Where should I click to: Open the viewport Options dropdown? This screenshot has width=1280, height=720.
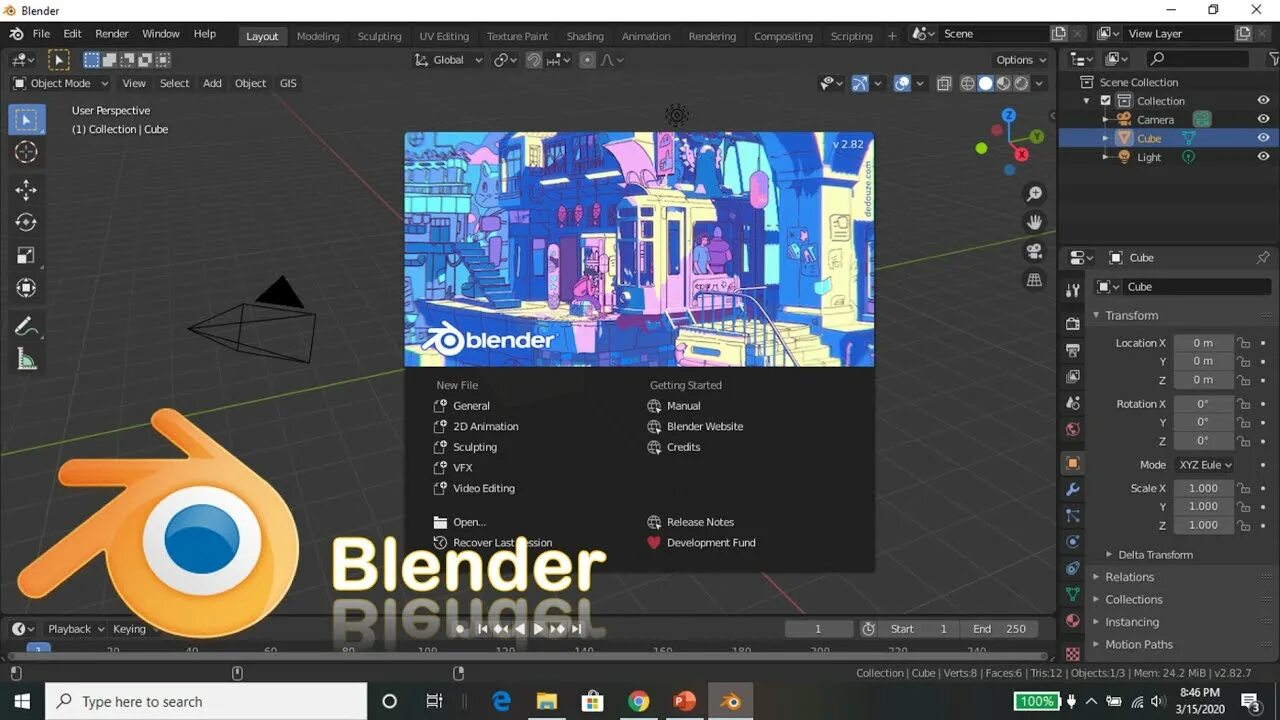(1022, 60)
